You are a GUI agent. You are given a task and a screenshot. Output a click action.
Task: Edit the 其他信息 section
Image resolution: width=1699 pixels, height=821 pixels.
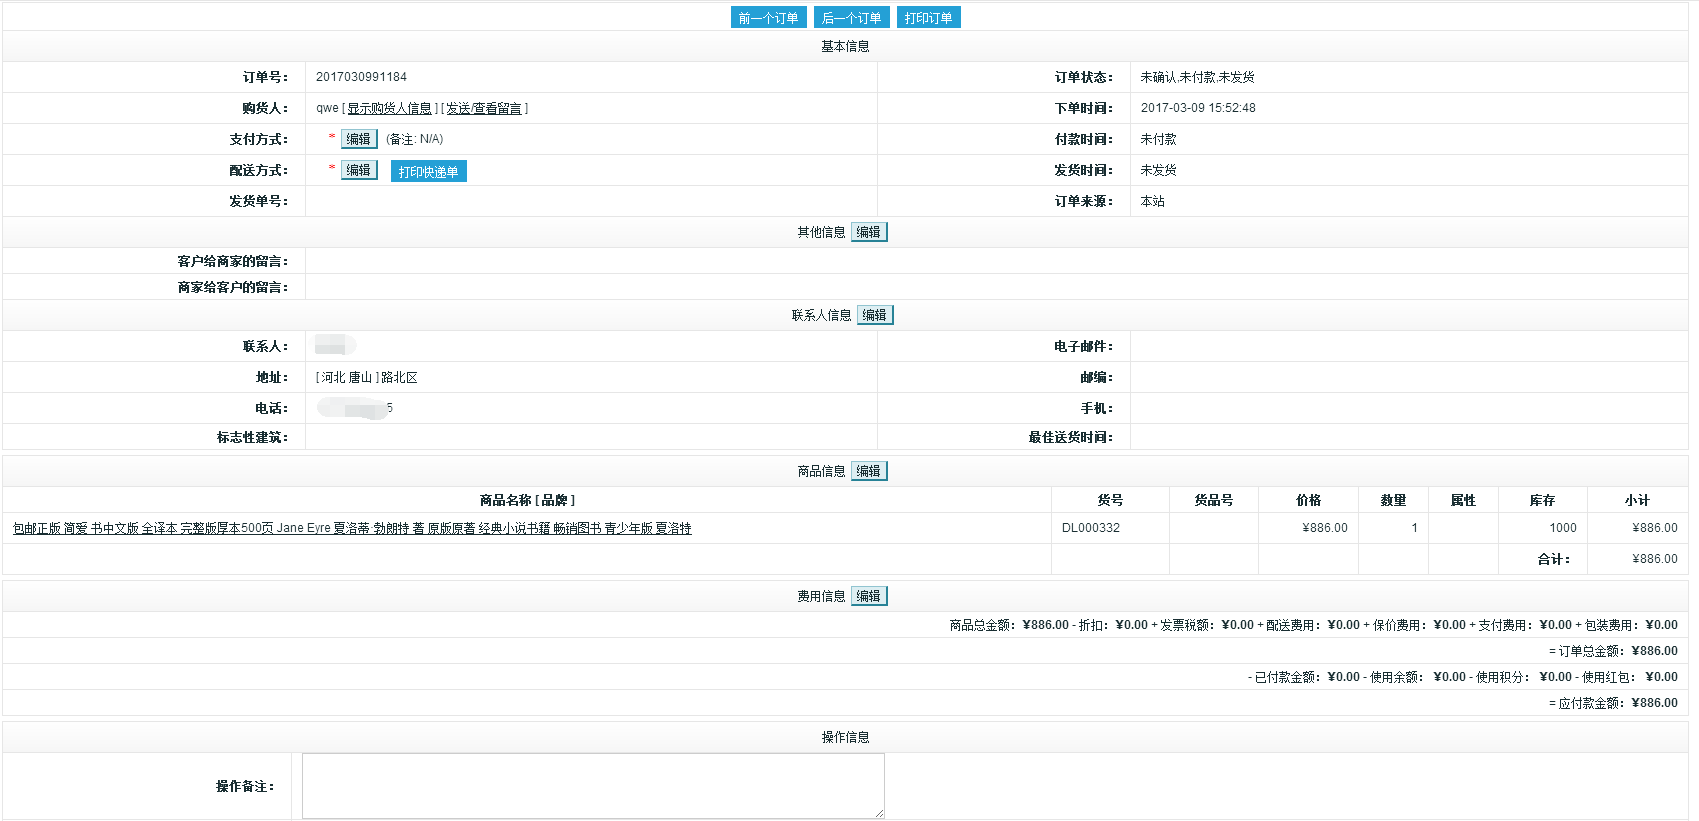(x=868, y=232)
